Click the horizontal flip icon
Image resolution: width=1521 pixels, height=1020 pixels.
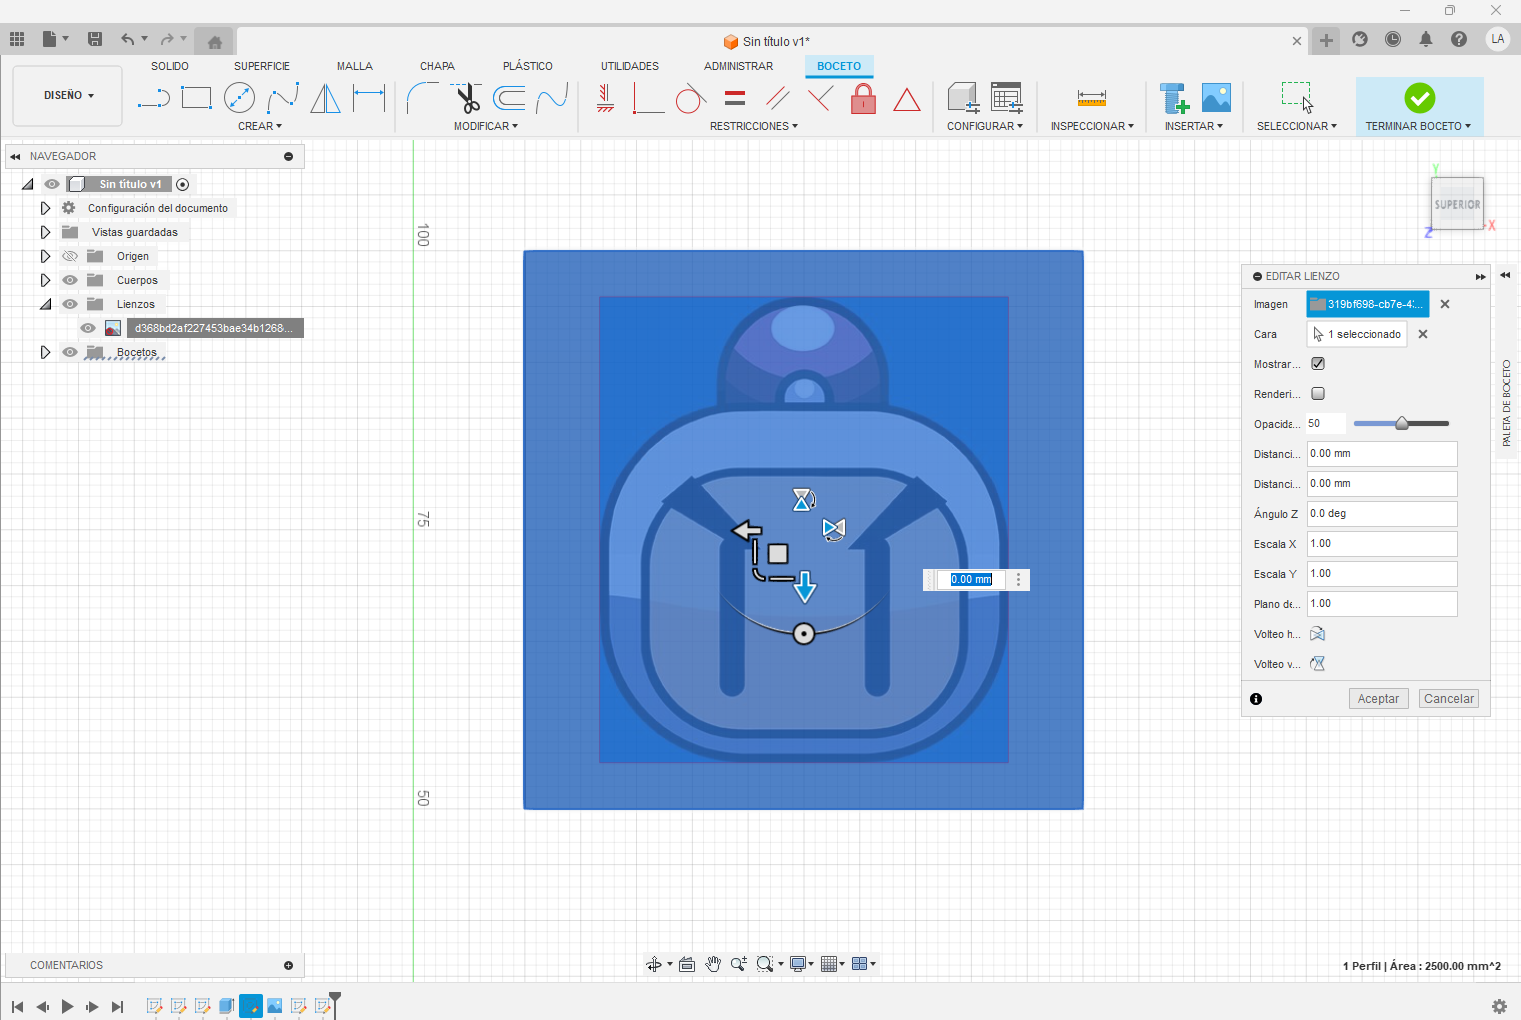[x=1317, y=634]
